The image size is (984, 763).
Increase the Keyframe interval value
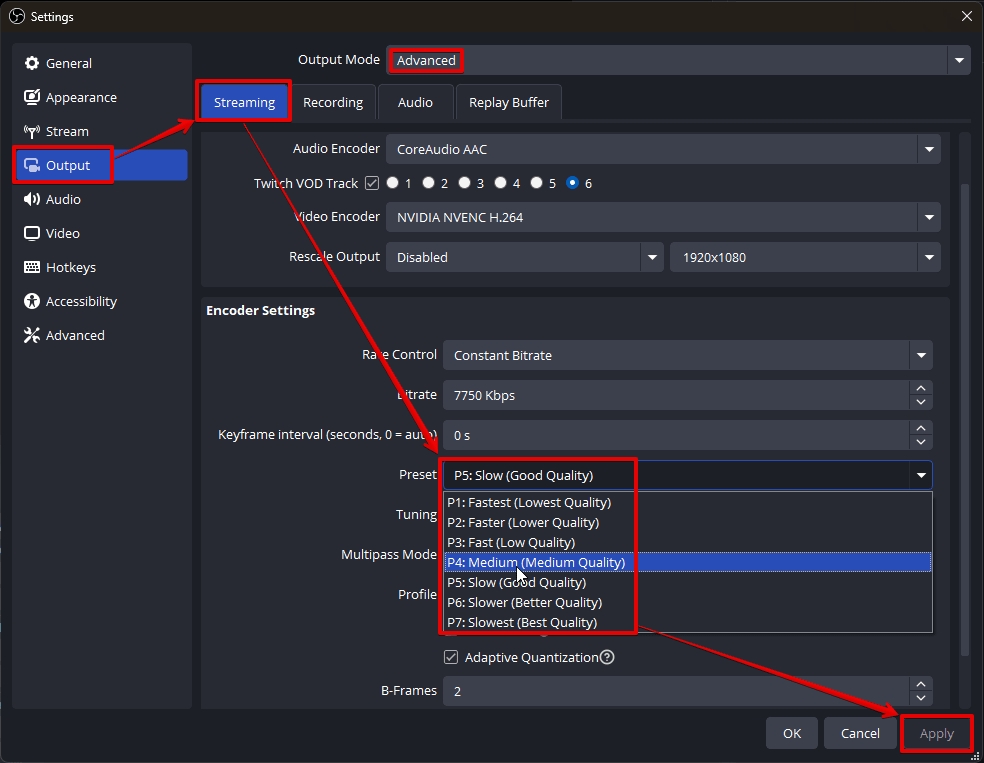921,429
